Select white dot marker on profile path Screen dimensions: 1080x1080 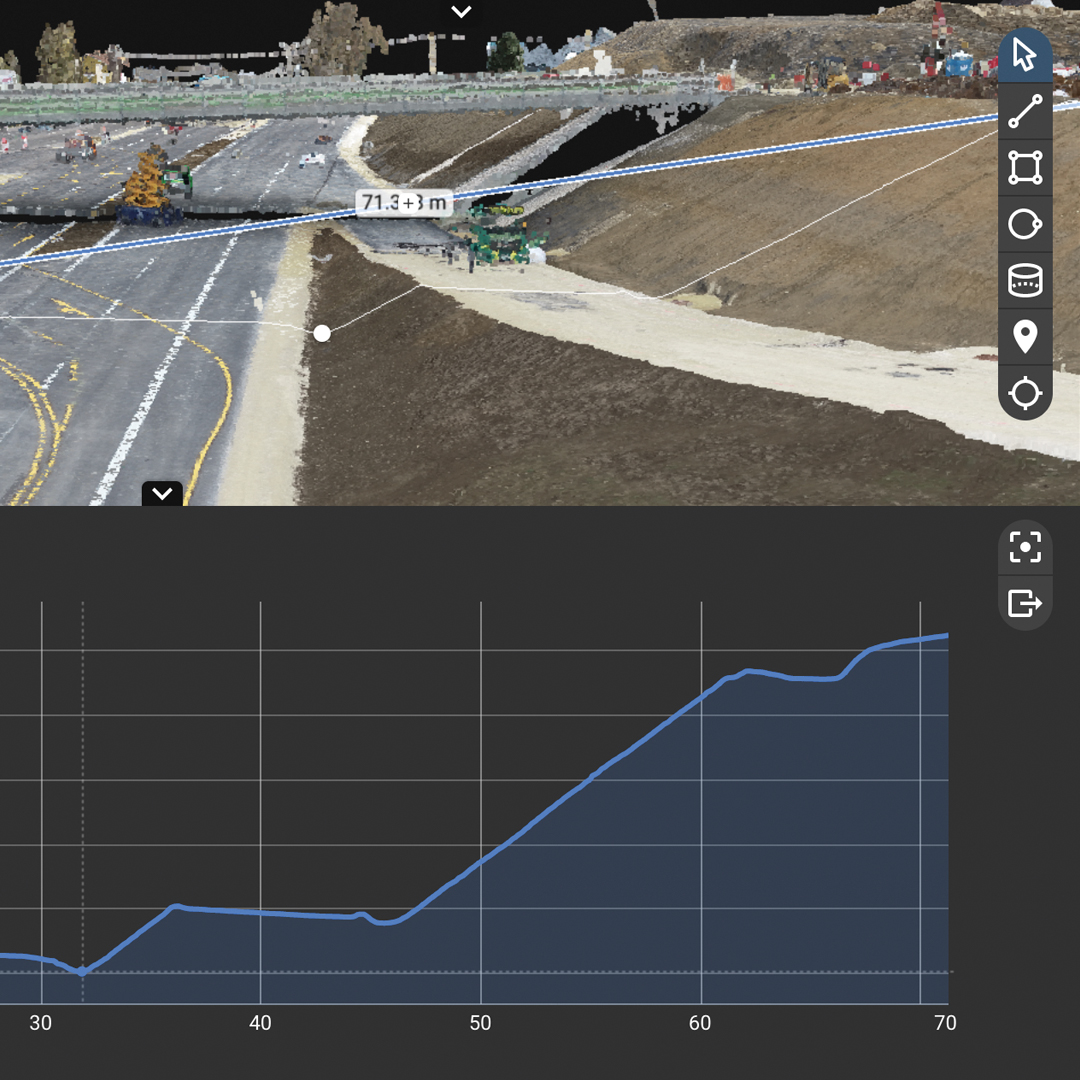(x=322, y=333)
